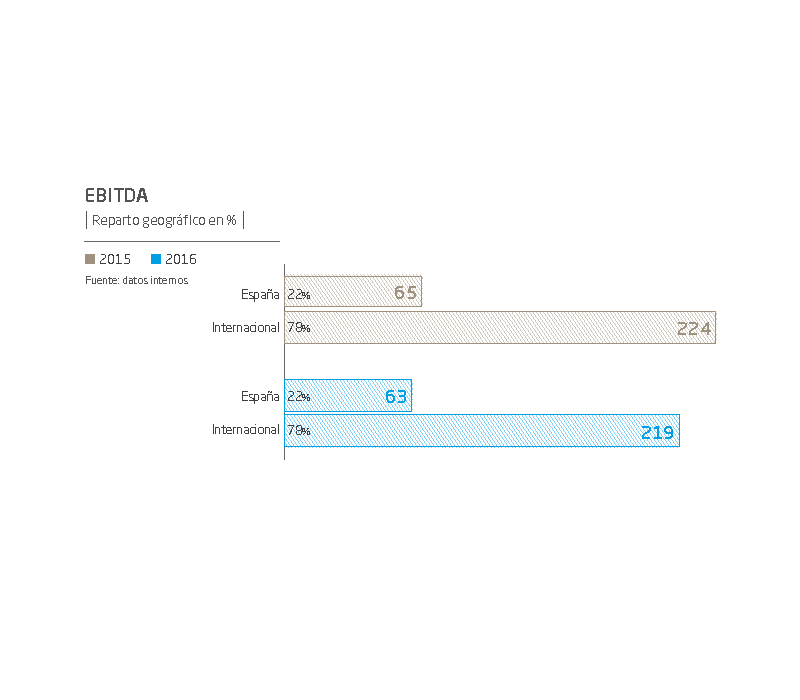Viewport: 800px width, 700px height.
Task: Select the 2015 Internacional bar
Action: (x=500, y=328)
